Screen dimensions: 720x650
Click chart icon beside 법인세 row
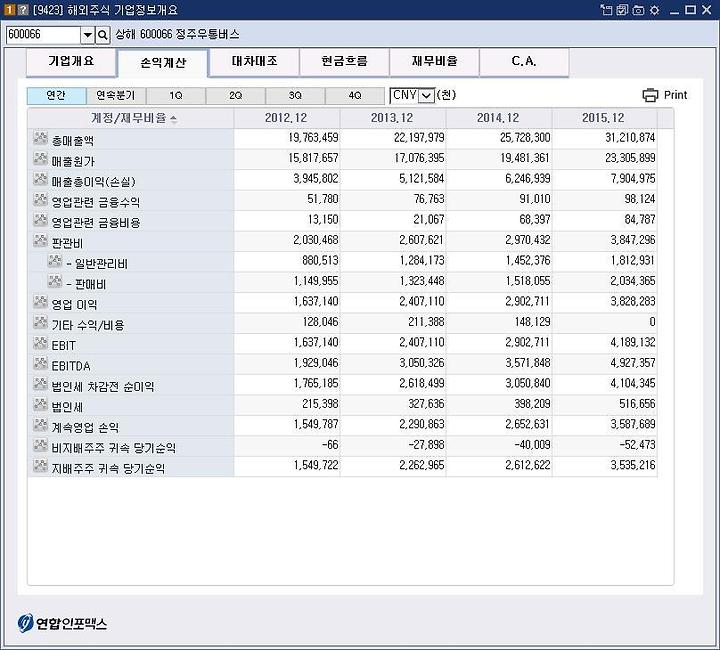point(40,404)
